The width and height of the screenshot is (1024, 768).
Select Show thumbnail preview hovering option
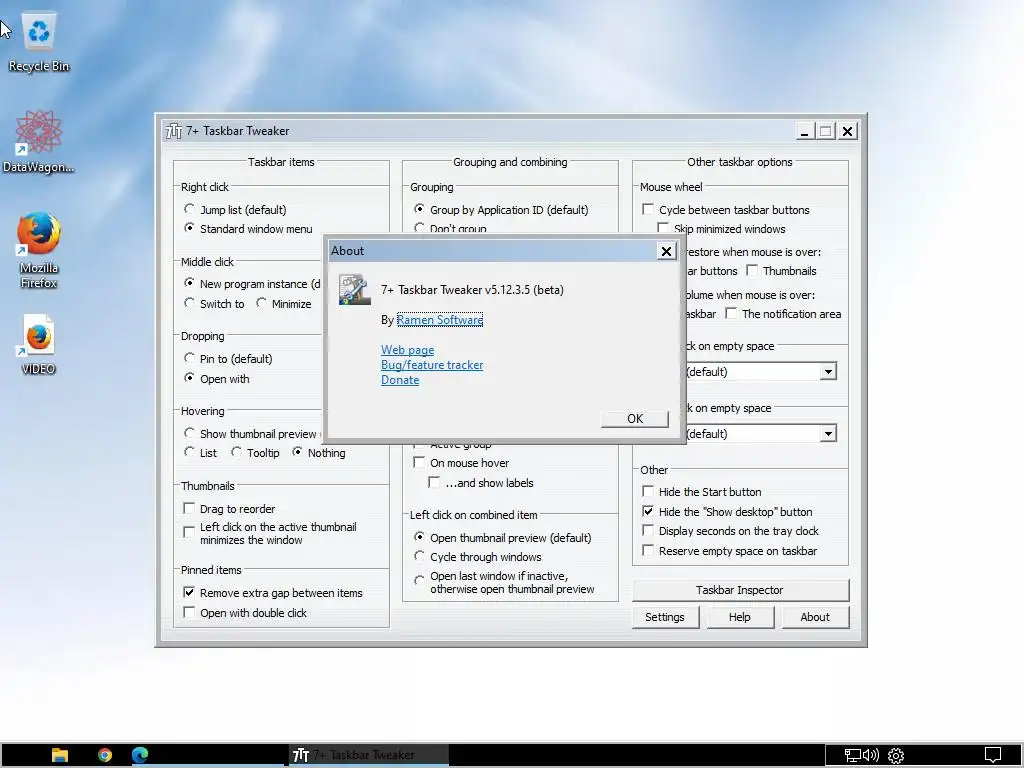coord(189,433)
